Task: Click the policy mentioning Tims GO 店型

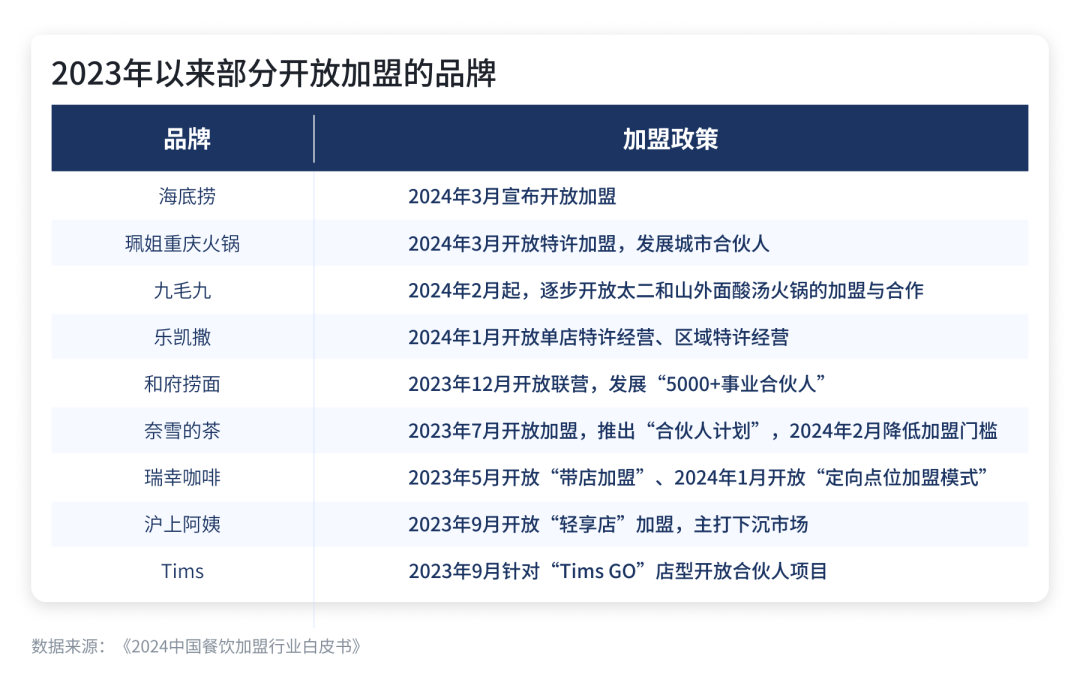Action: [617, 571]
